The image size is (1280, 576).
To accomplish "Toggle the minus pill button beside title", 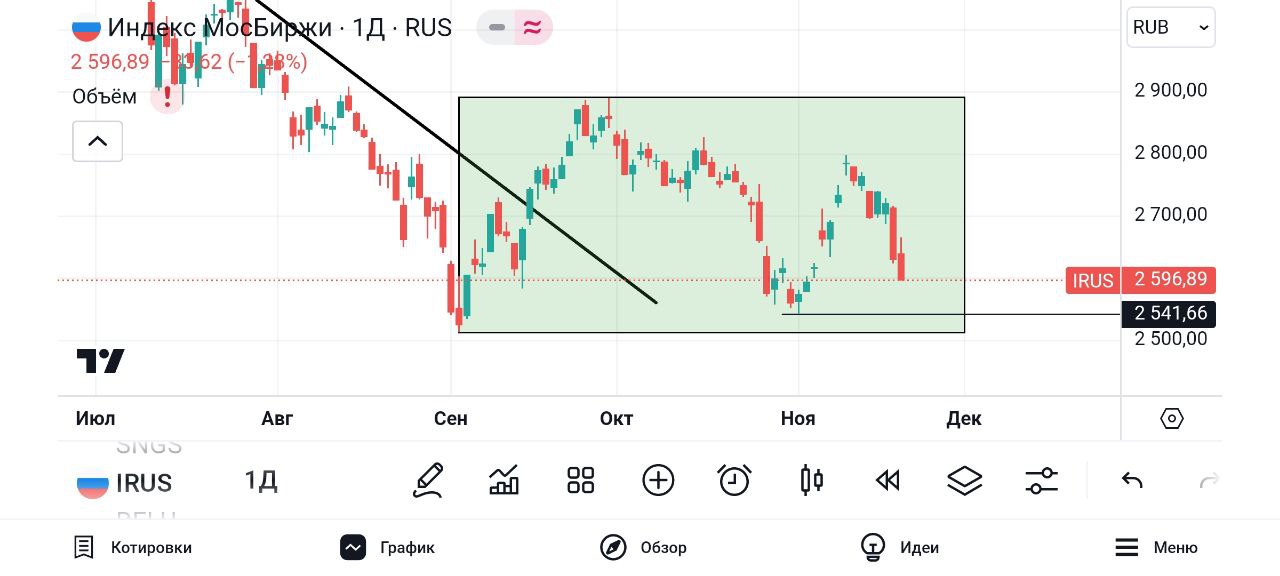I will coord(497,28).
